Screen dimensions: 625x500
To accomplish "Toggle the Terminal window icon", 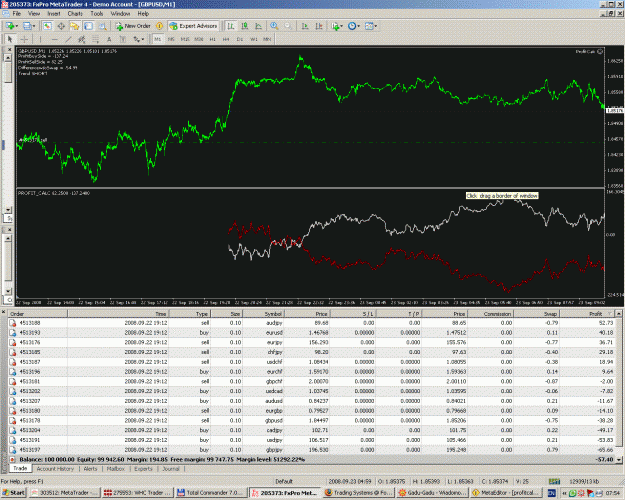I will 88,26.
